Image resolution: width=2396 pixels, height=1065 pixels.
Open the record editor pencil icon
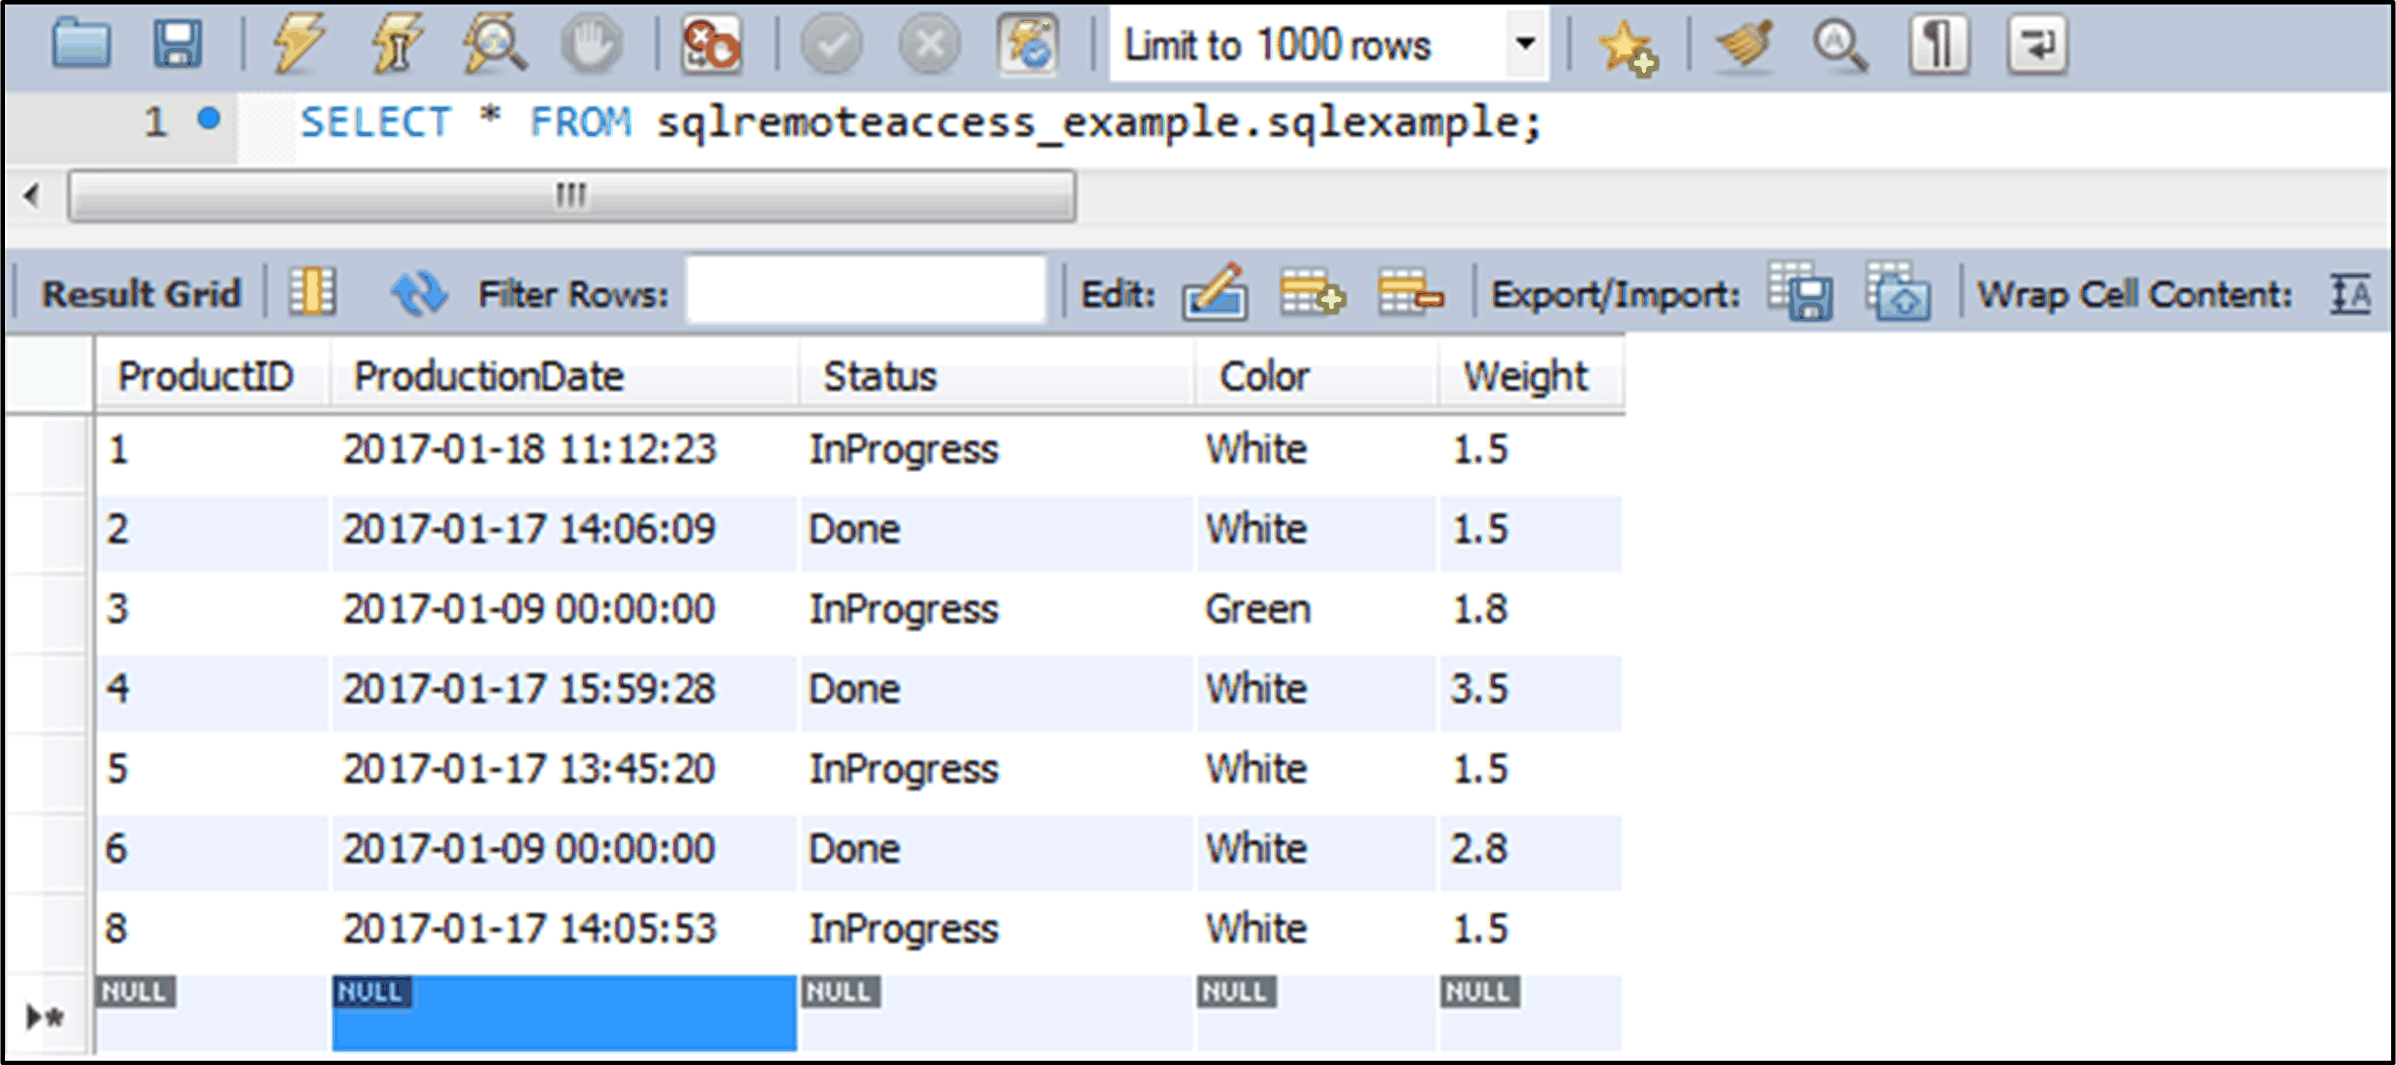(x=1213, y=293)
